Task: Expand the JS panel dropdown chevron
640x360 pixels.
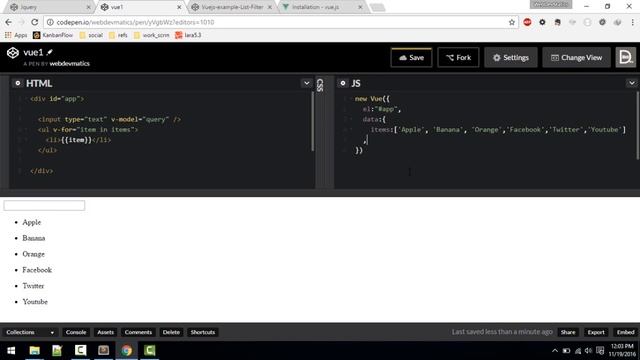Action: point(632,83)
